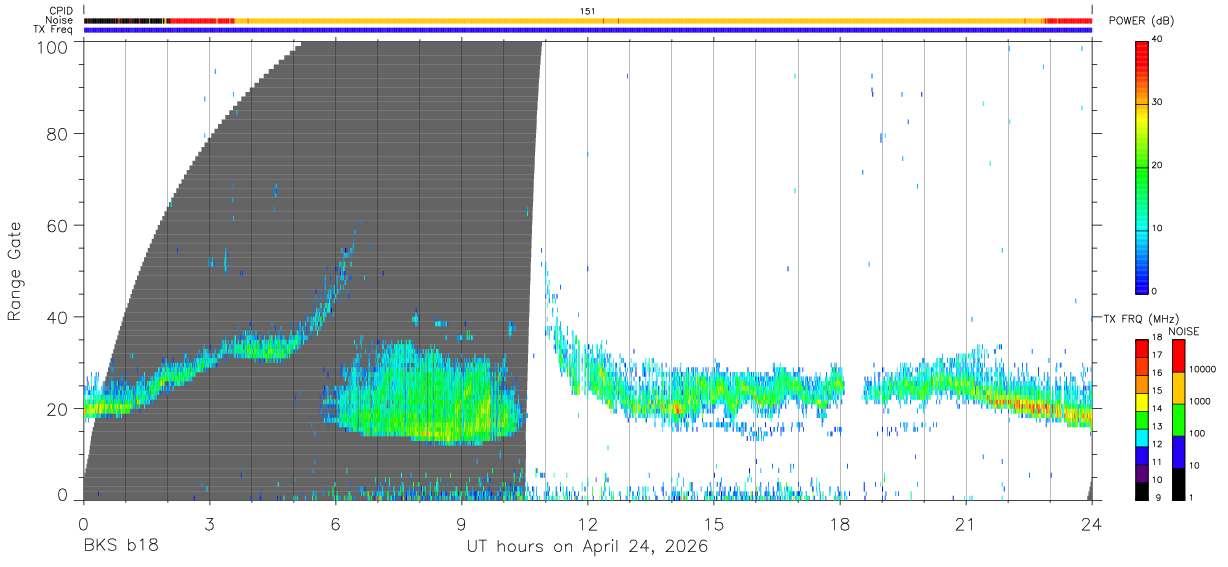
Task: Click the UT hours on April 24, 2026 title
Action: pos(587,547)
